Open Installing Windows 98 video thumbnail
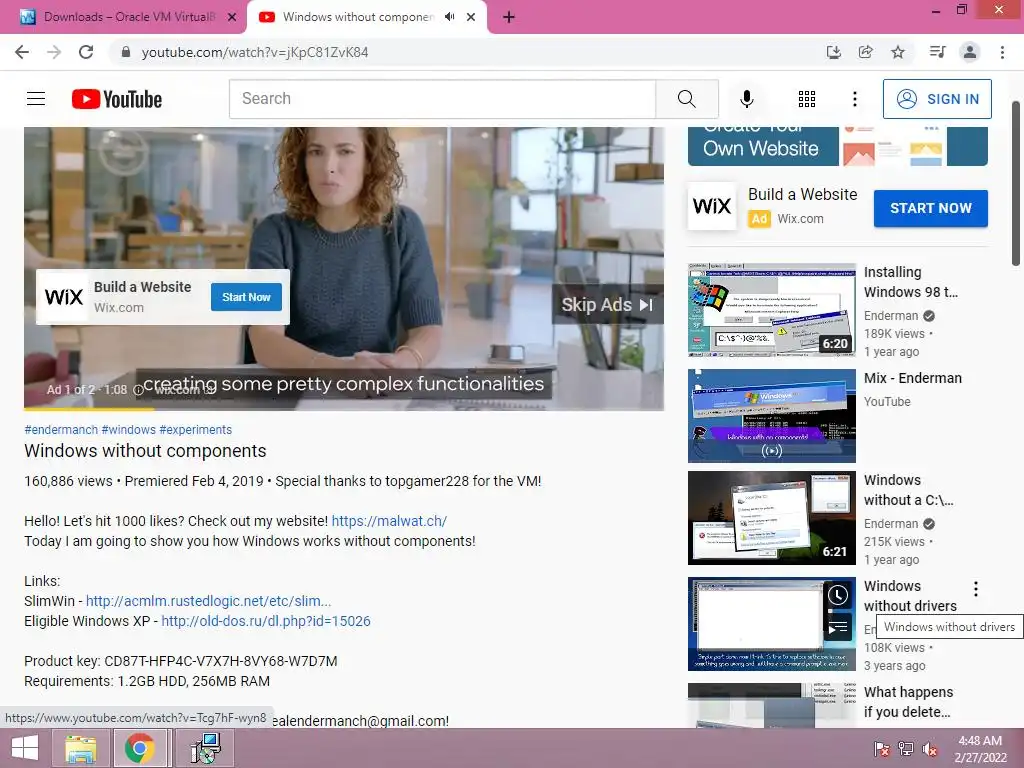The height and width of the screenshot is (768, 1024). 772,310
